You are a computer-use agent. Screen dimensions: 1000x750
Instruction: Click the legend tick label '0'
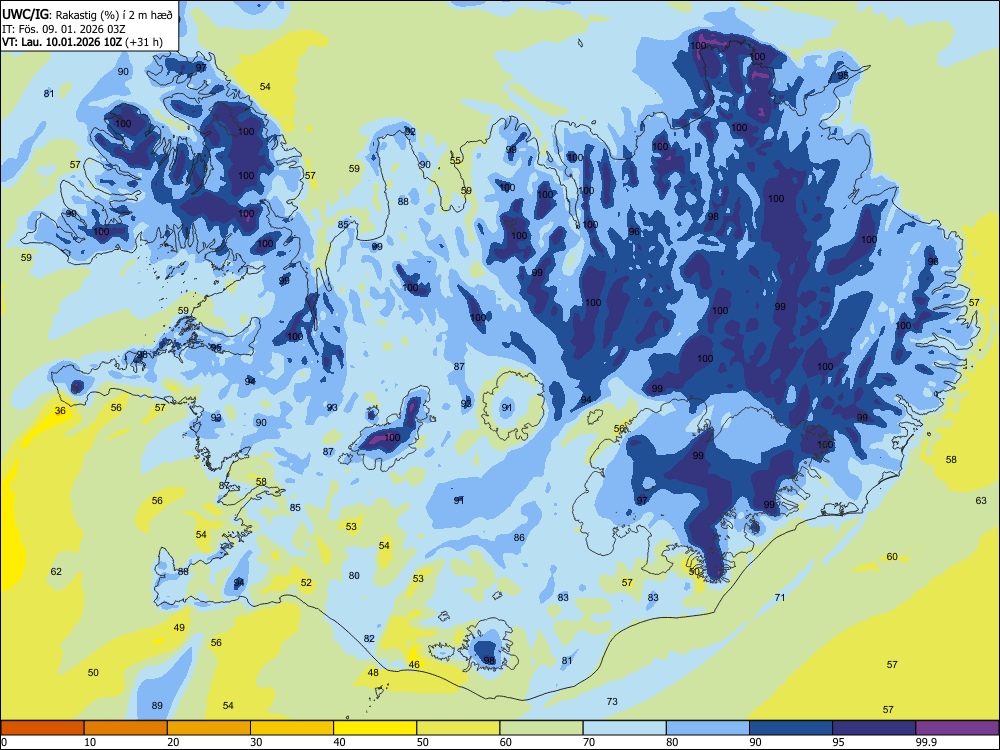tap(4, 742)
